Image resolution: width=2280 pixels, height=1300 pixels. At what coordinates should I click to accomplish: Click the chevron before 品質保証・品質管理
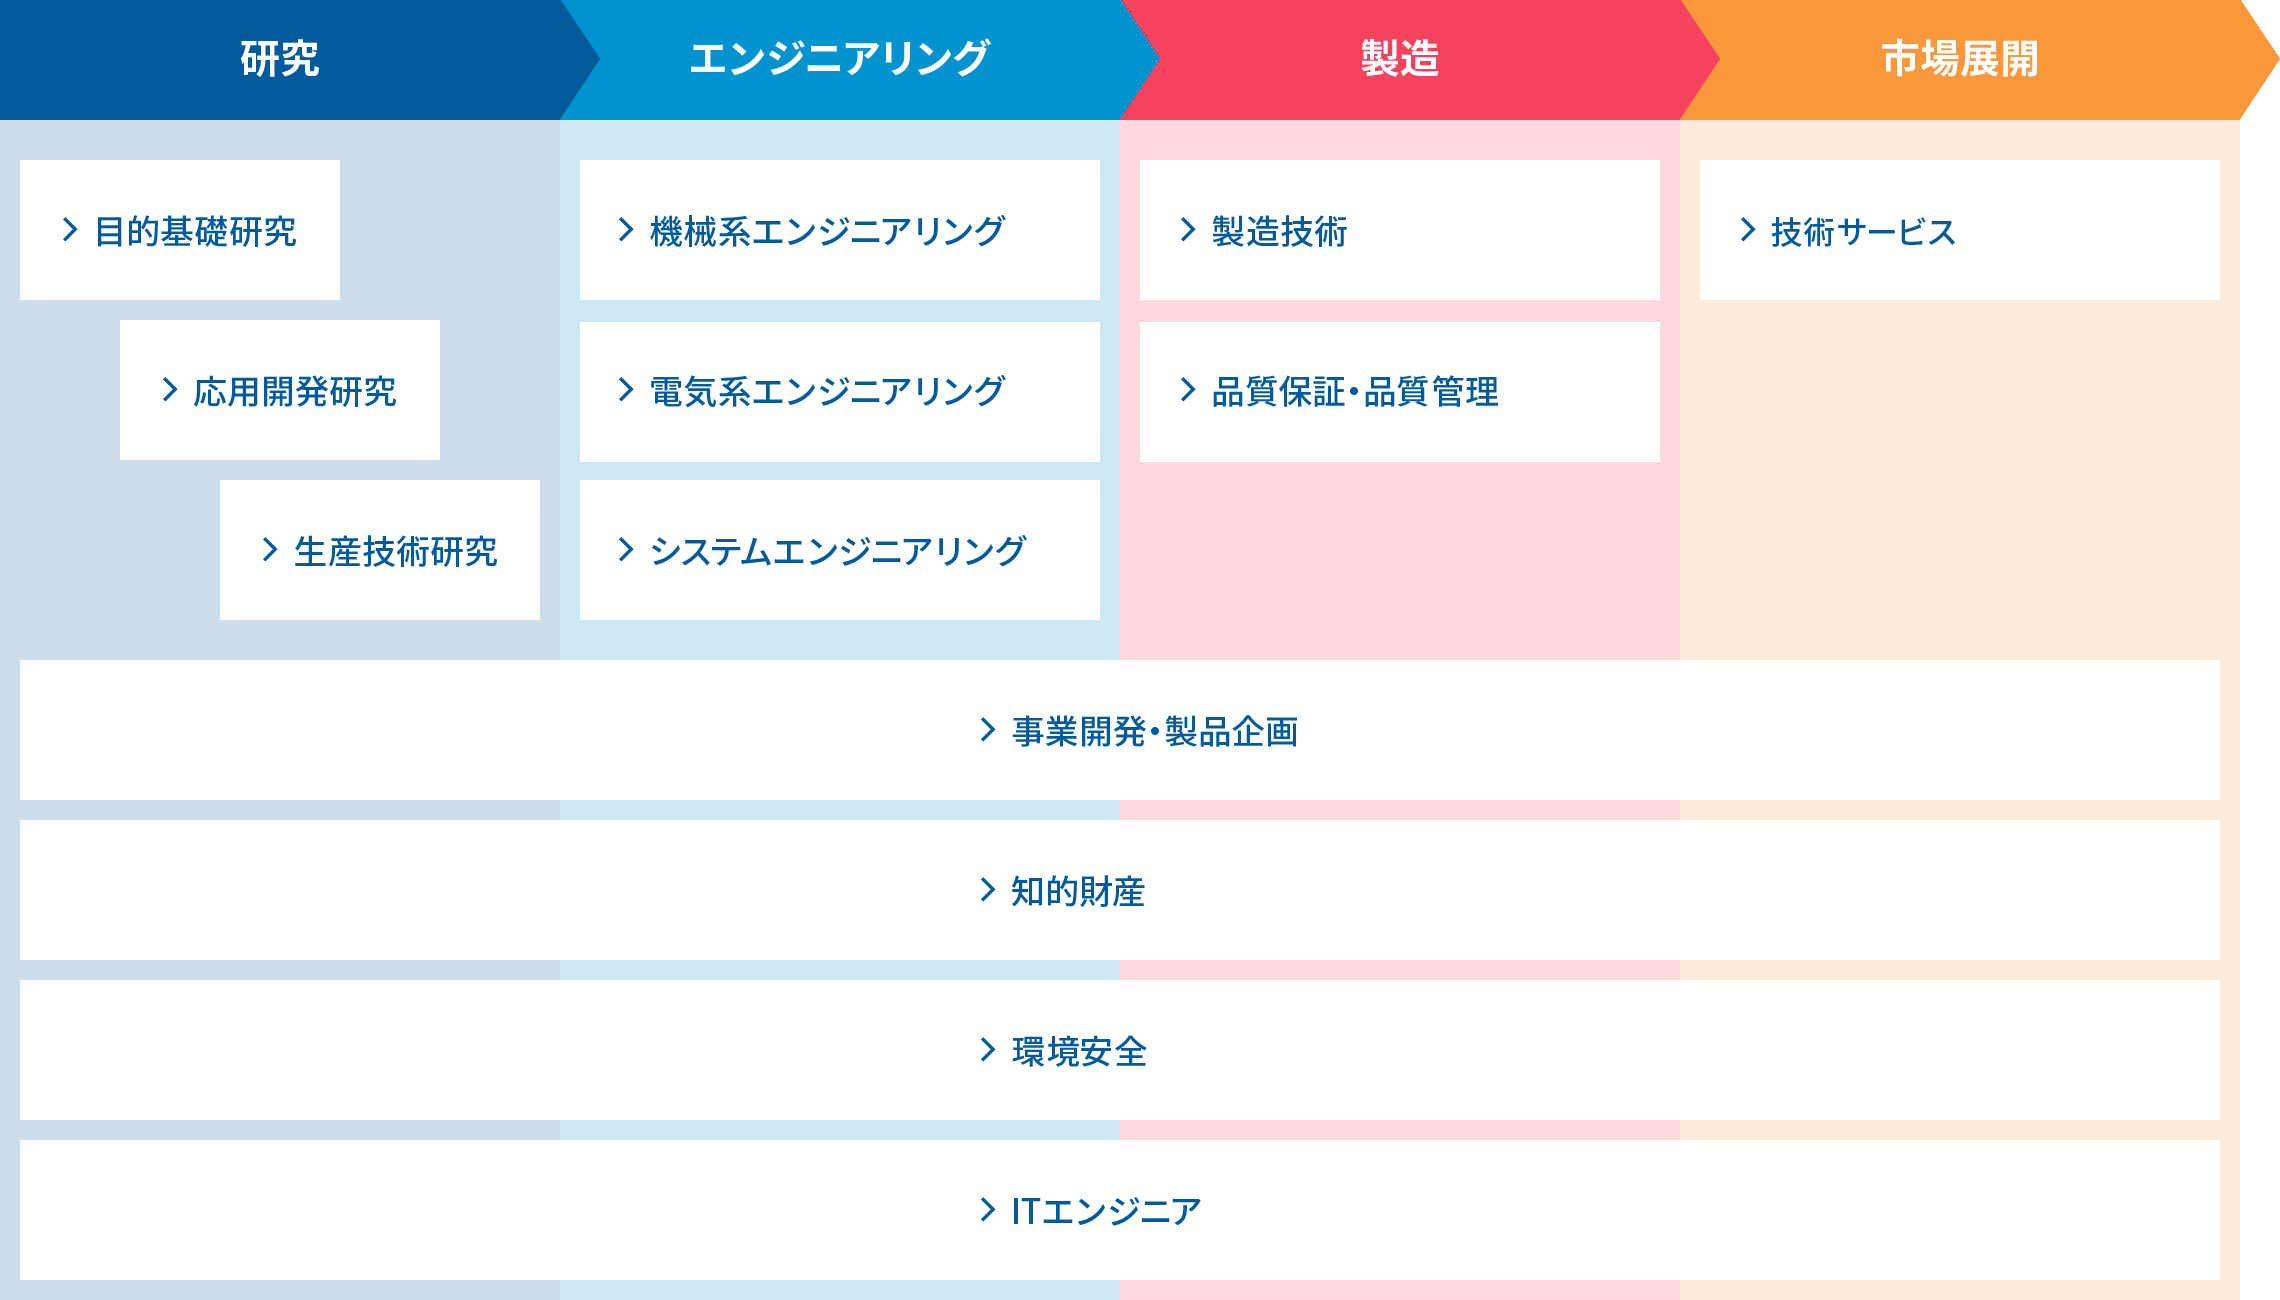[x=1188, y=390]
